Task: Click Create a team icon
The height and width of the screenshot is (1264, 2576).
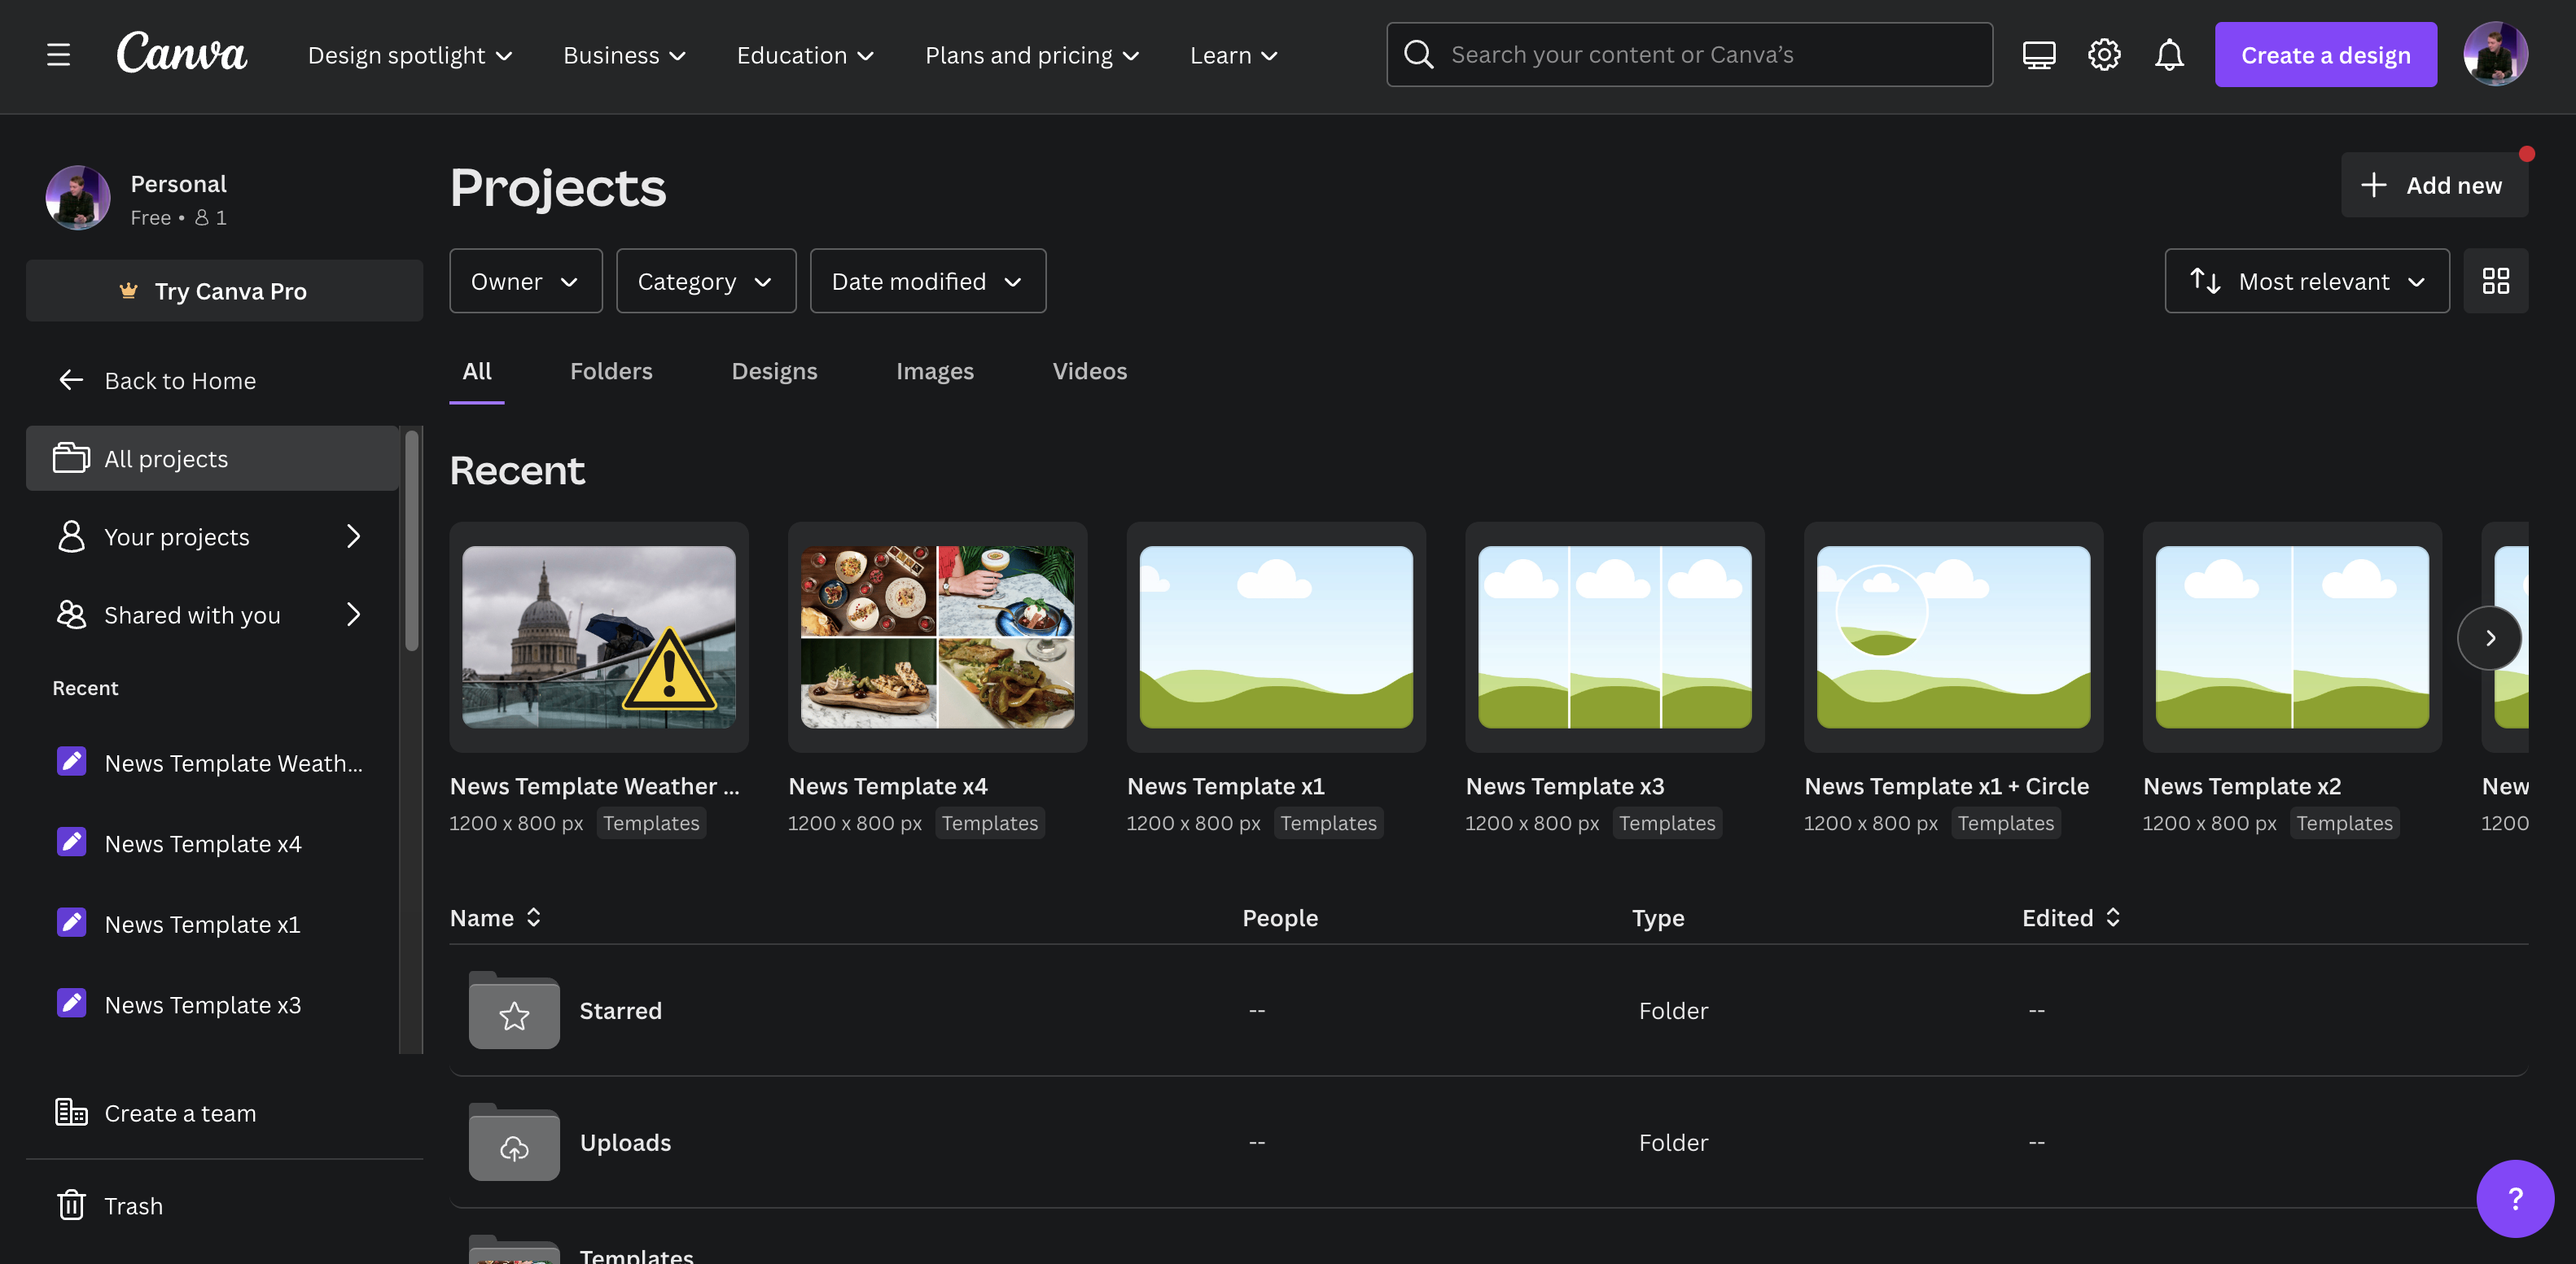Action: click(71, 1112)
